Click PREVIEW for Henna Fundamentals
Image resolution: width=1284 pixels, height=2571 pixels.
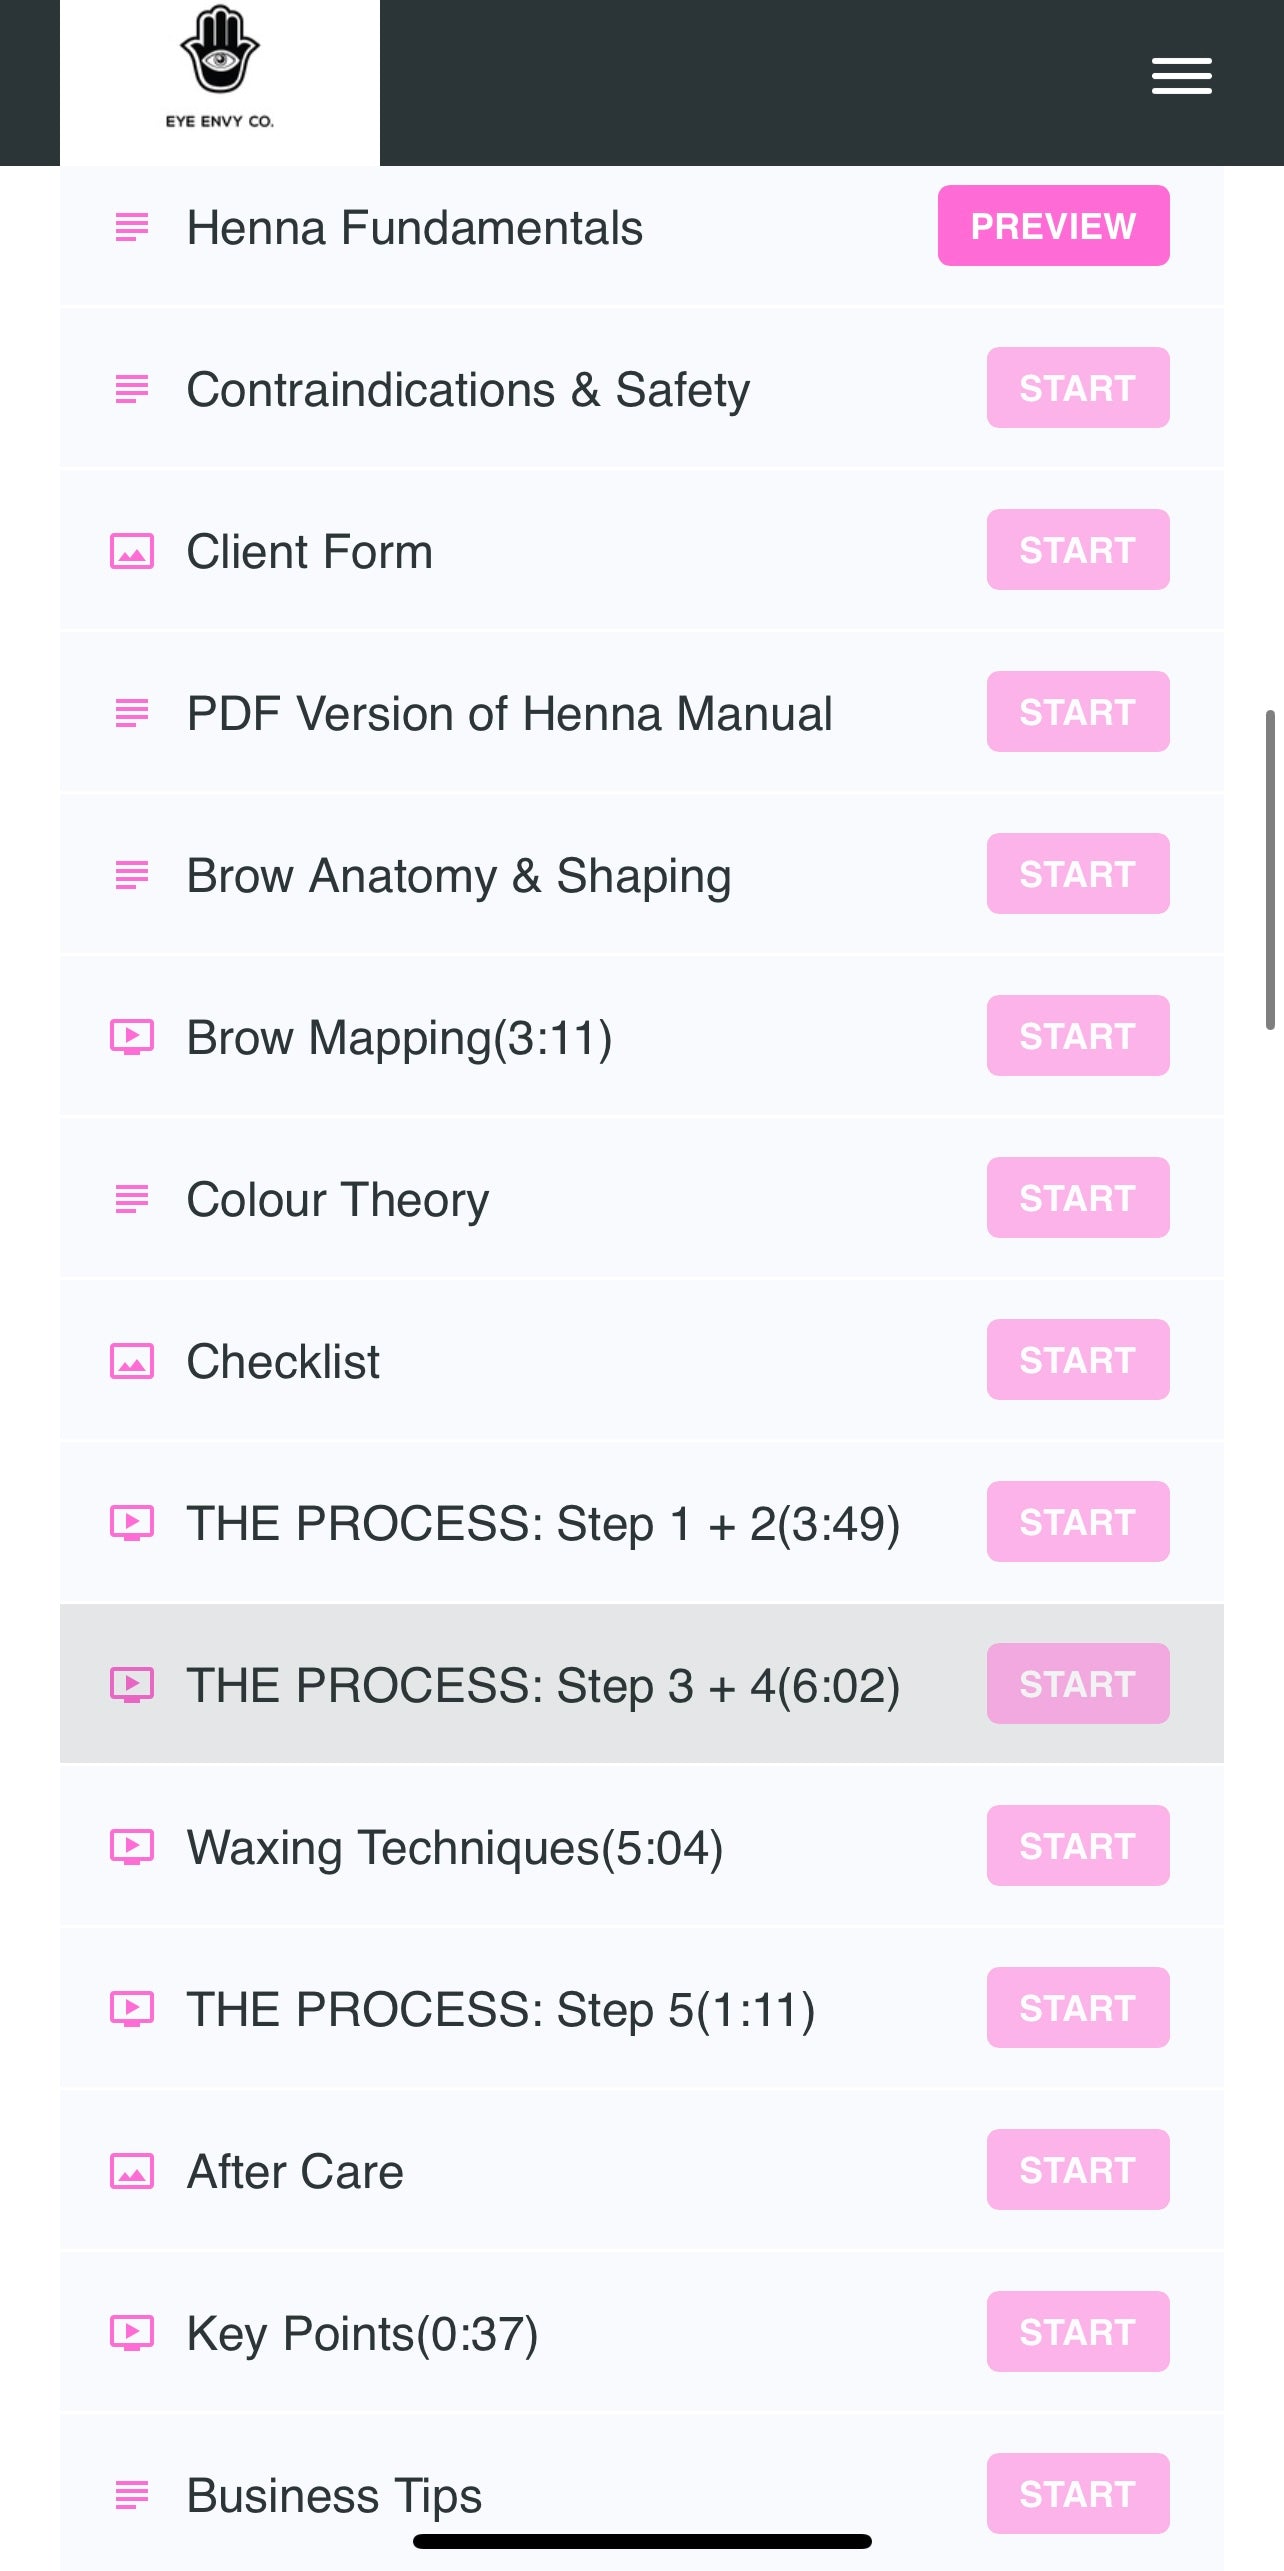click(1053, 226)
